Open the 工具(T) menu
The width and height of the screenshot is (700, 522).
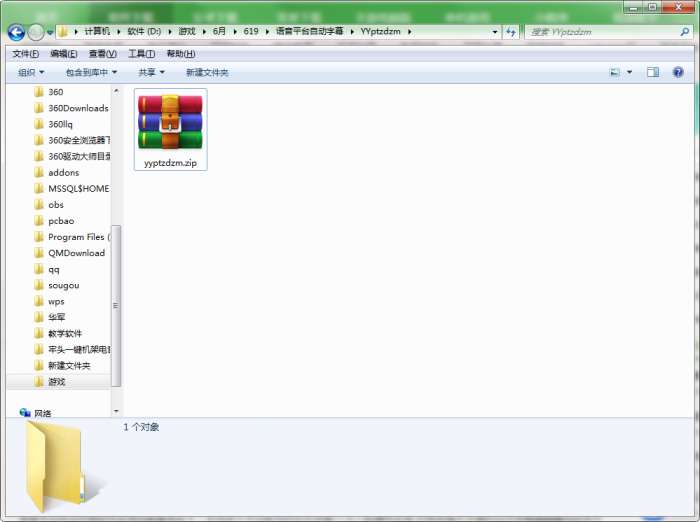pos(142,54)
